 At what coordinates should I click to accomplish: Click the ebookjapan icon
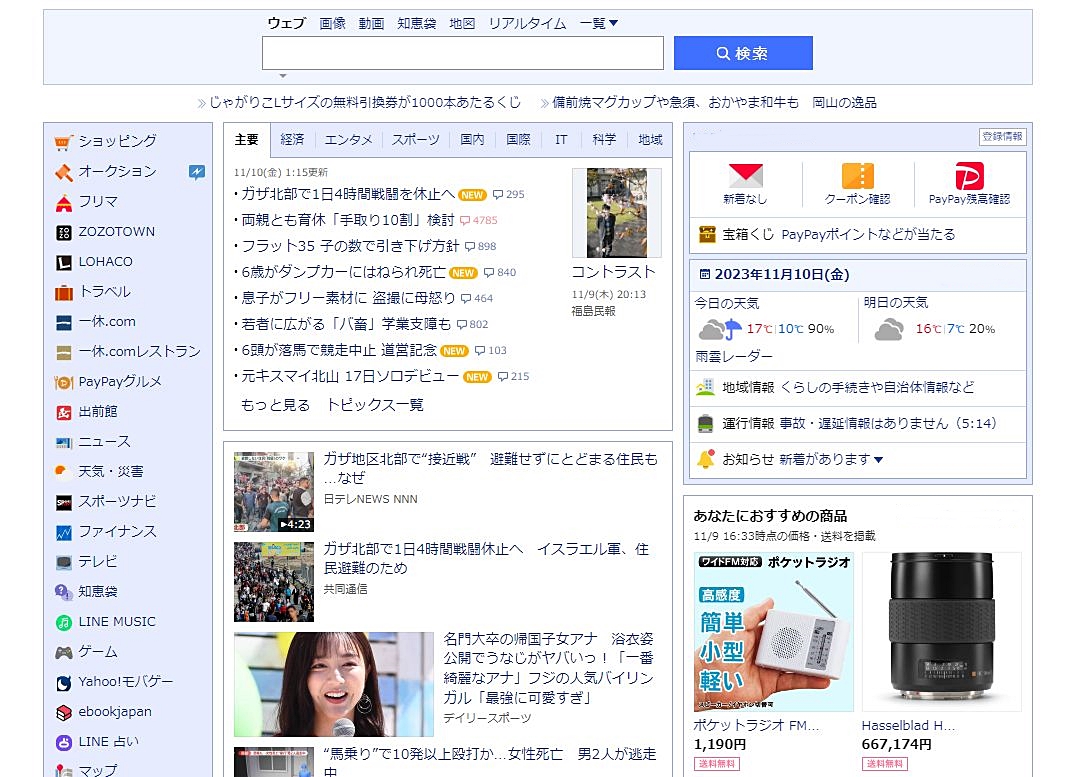click(x=63, y=712)
